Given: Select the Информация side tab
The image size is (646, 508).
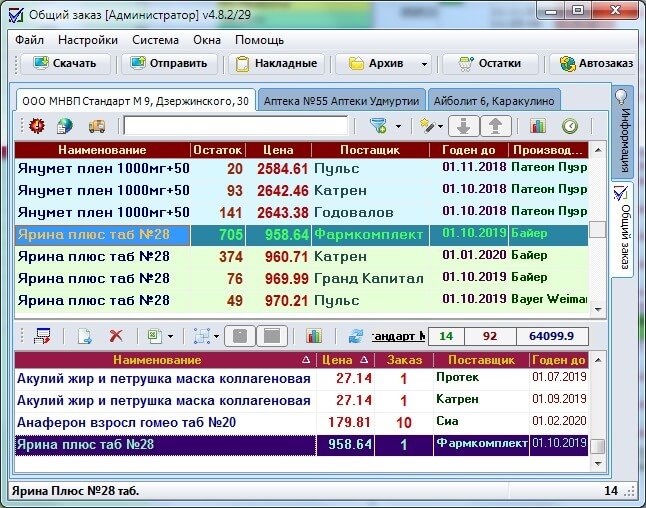Looking at the screenshot, I should click(x=622, y=130).
